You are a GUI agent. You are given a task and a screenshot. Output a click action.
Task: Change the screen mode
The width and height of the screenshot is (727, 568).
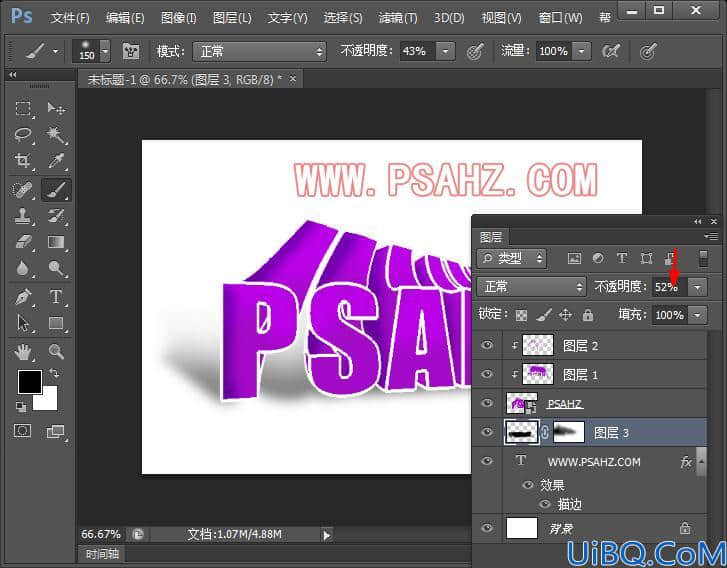(x=56, y=432)
